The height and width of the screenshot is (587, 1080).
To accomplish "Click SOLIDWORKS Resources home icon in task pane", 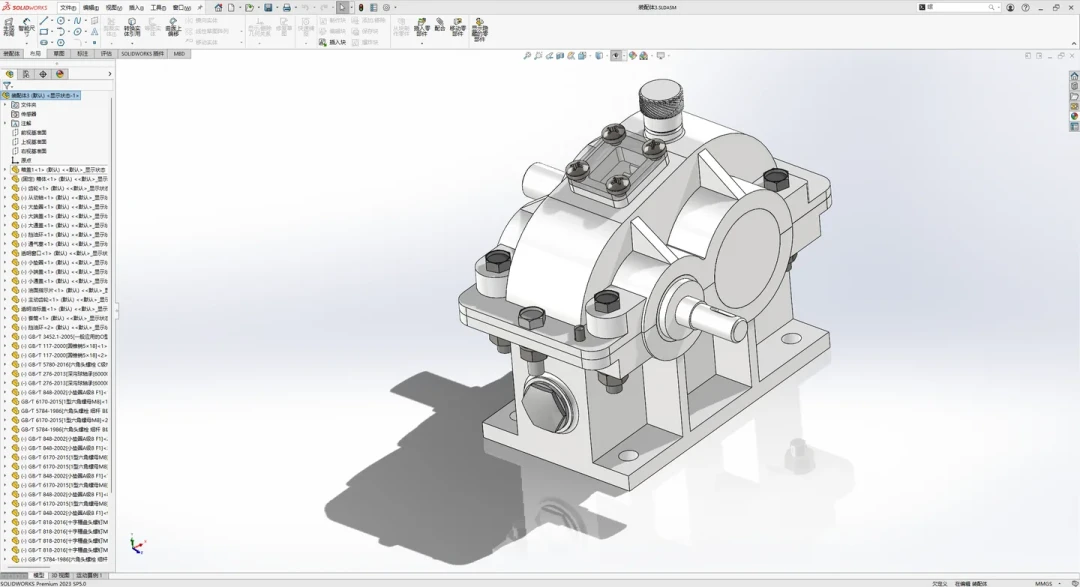I will pos(1074,76).
